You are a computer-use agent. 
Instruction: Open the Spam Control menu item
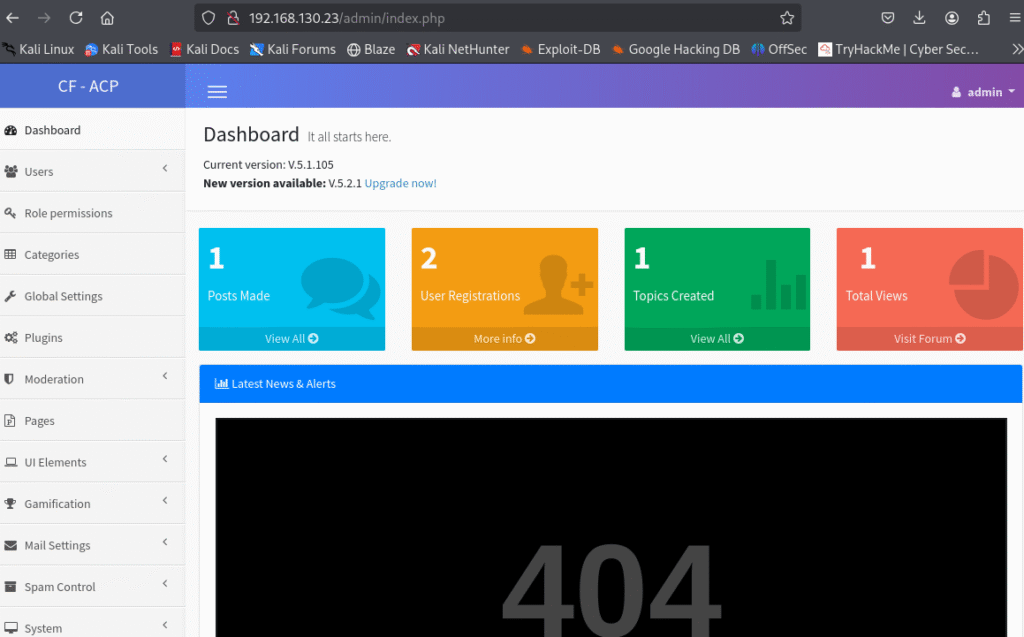coord(60,587)
